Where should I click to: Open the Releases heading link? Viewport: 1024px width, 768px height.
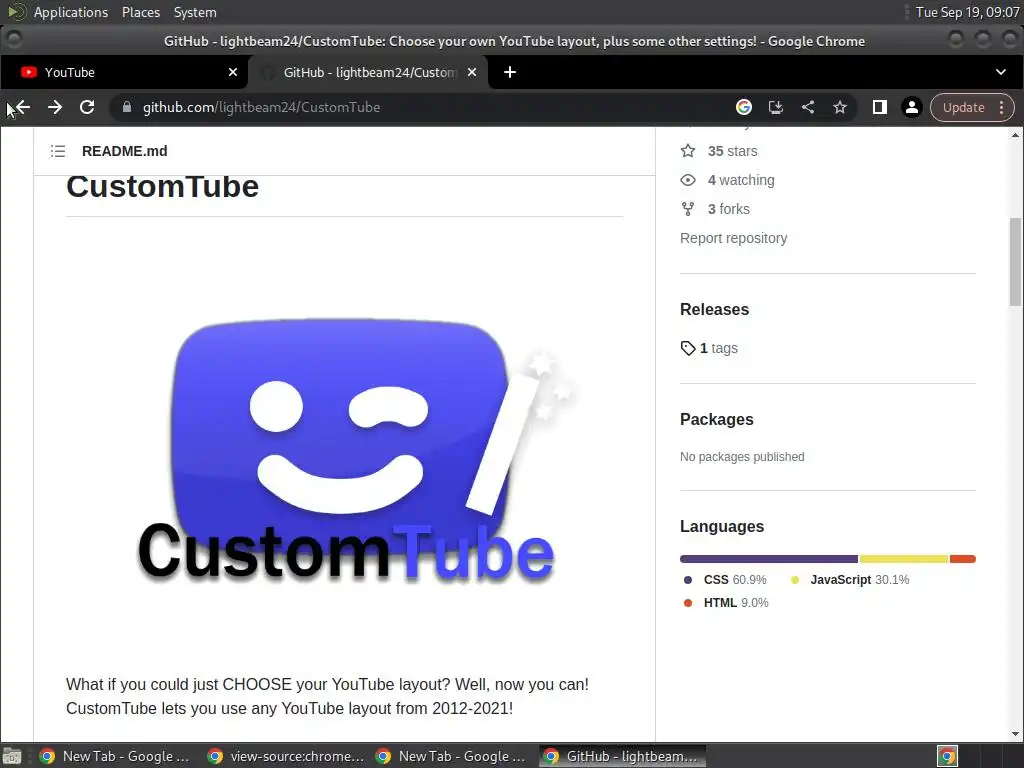click(x=714, y=310)
